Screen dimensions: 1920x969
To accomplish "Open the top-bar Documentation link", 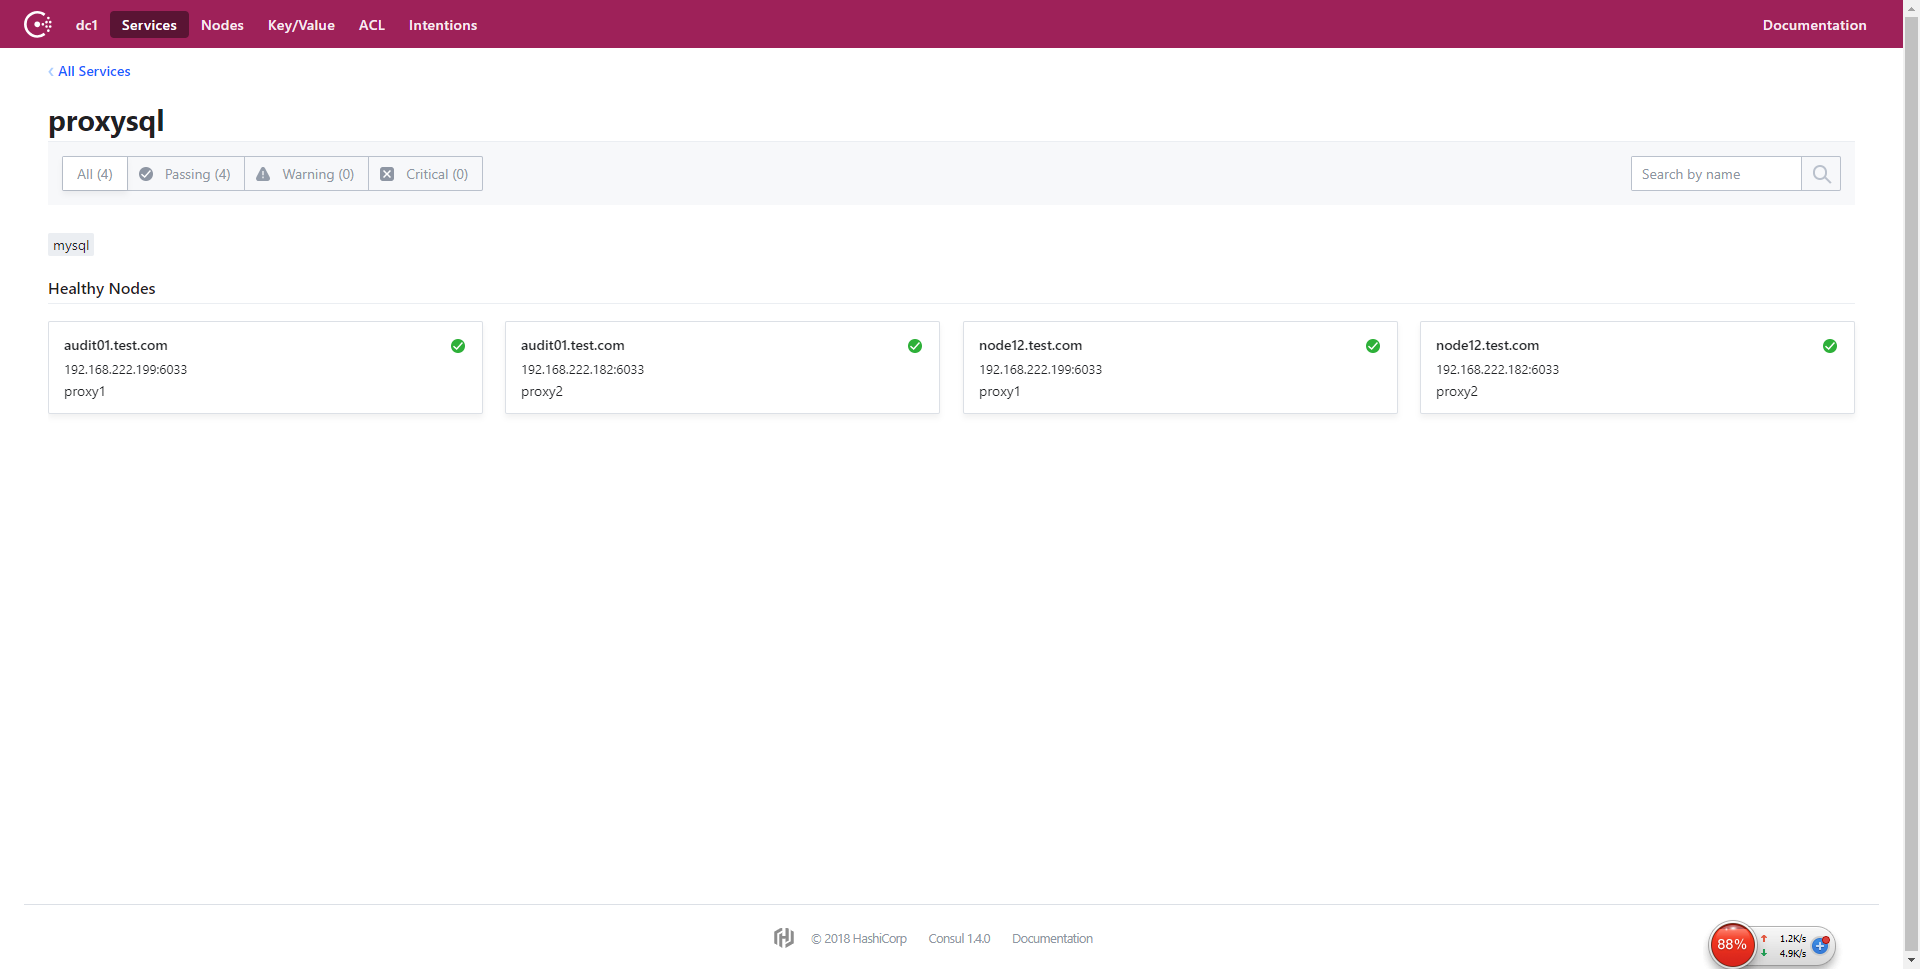I will [x=1814, y=25].
